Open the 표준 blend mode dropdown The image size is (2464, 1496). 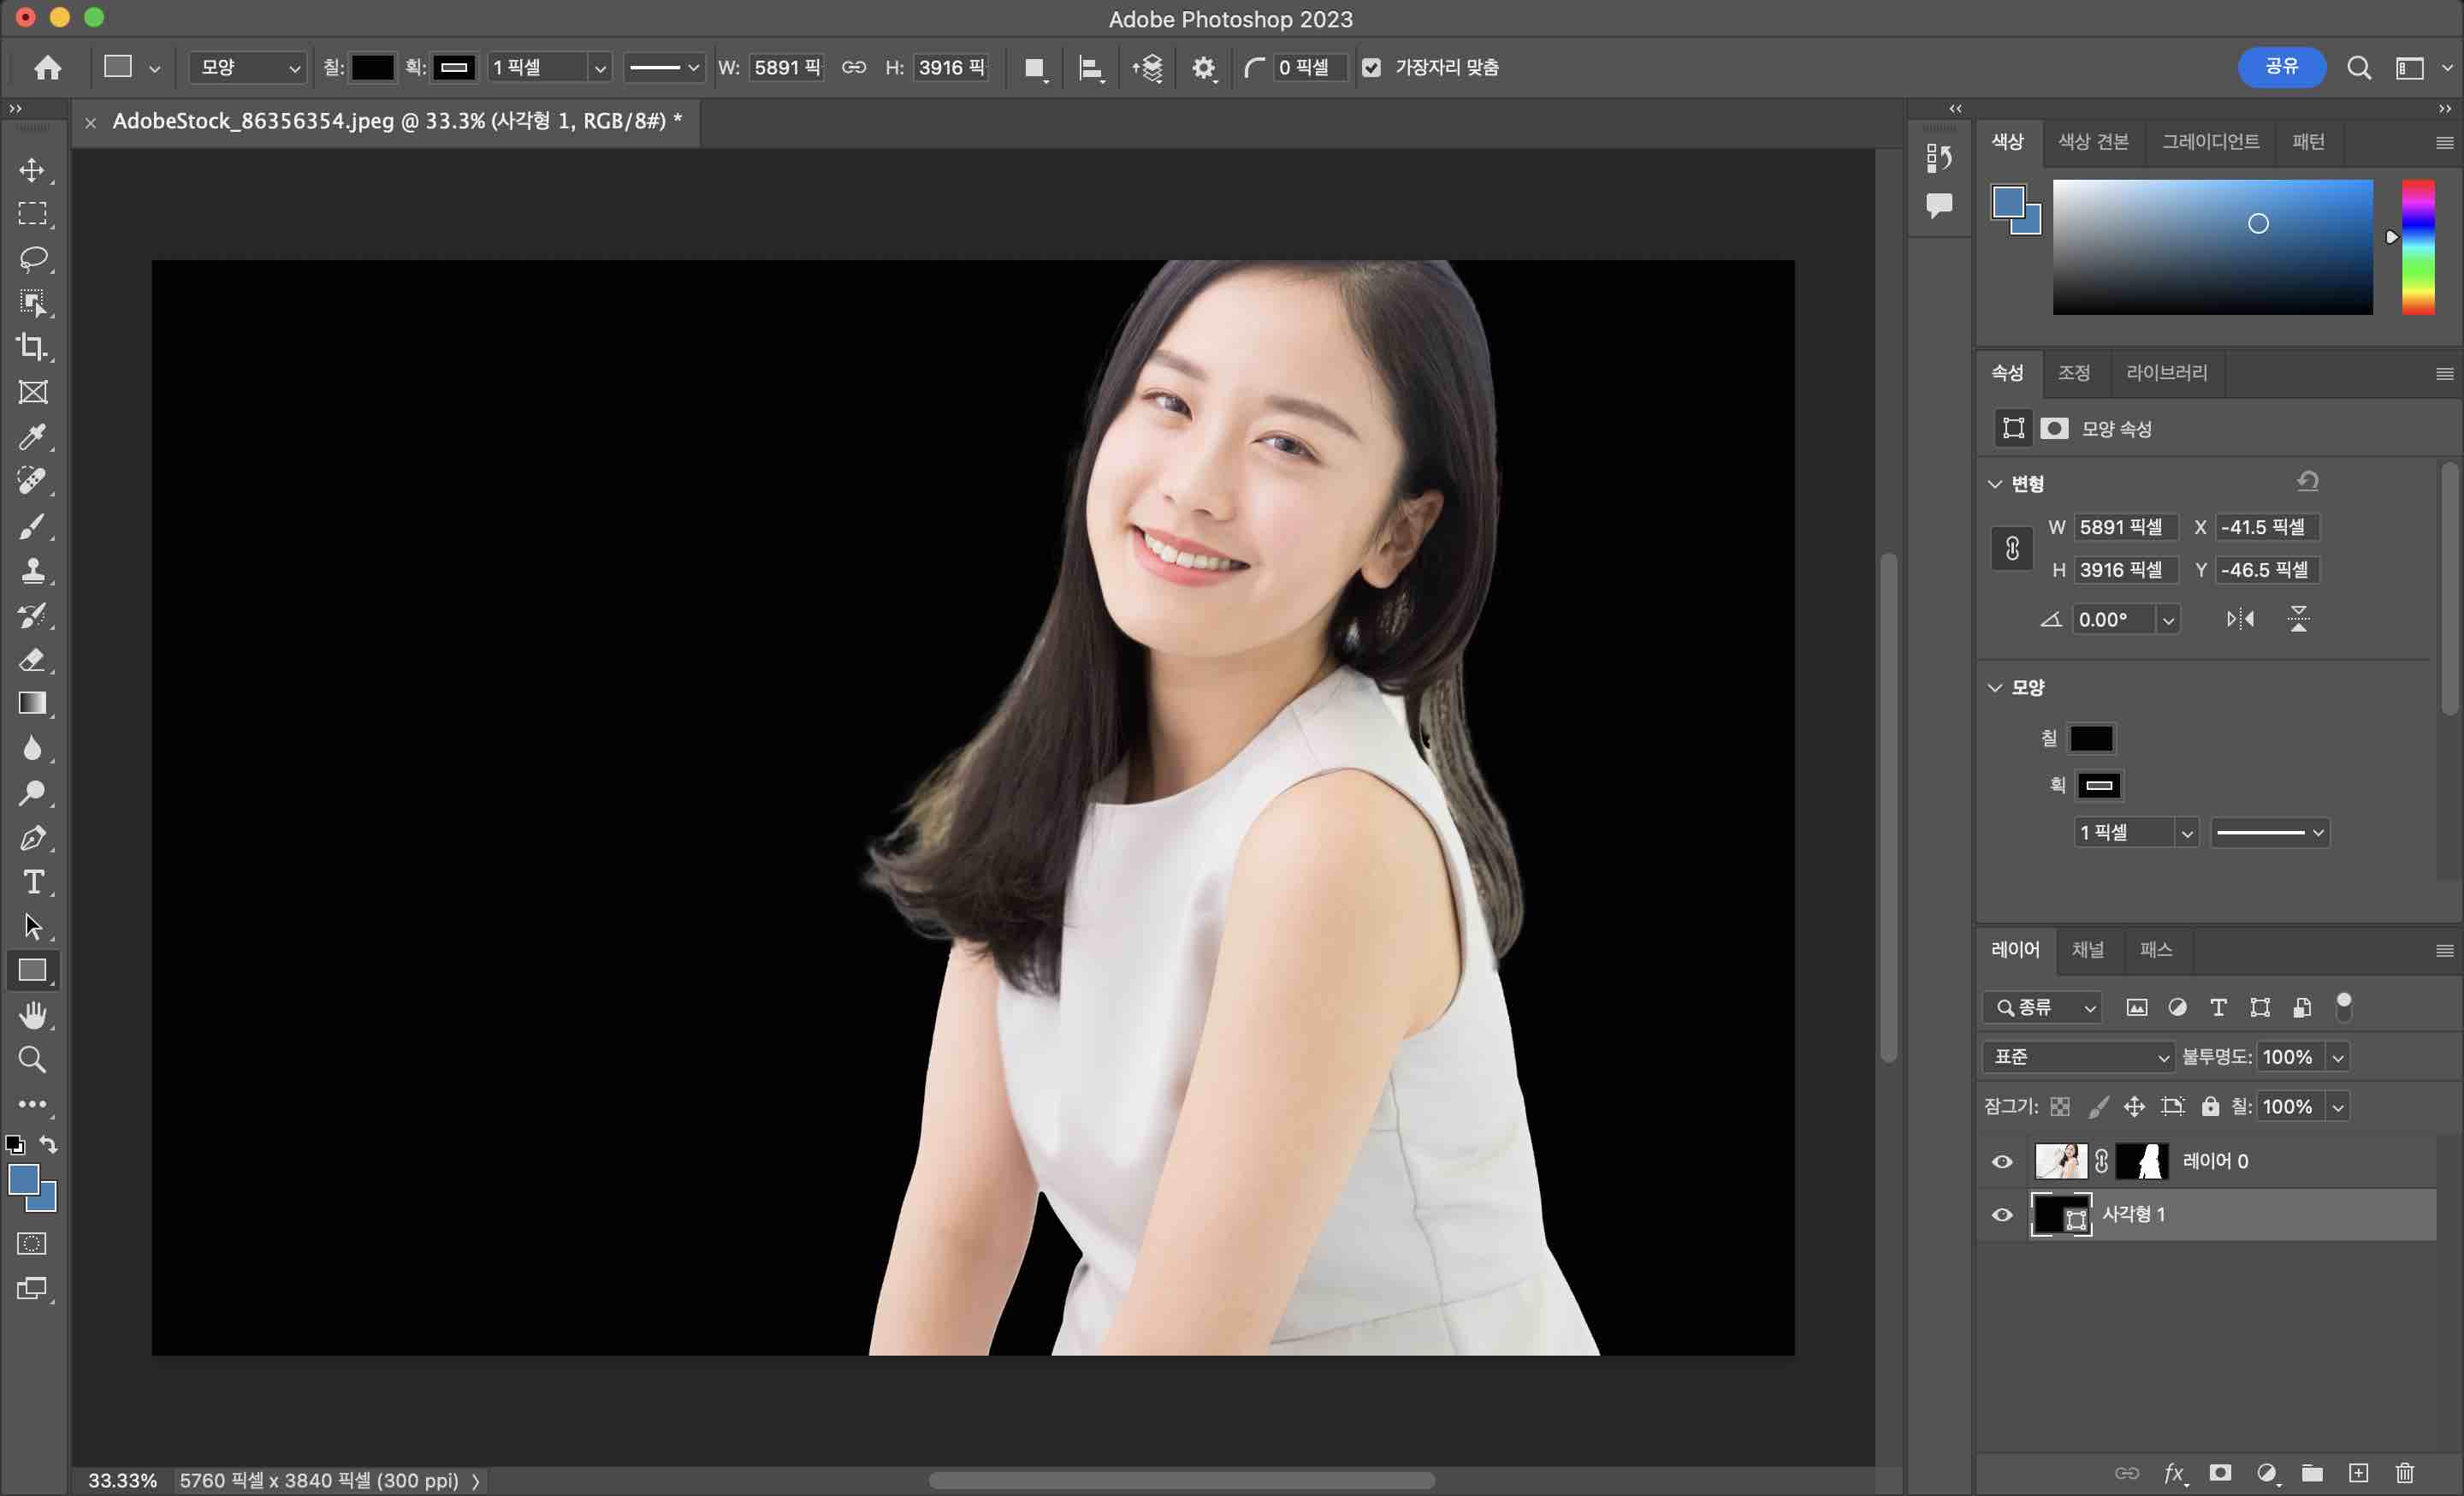point(2078,1057)
